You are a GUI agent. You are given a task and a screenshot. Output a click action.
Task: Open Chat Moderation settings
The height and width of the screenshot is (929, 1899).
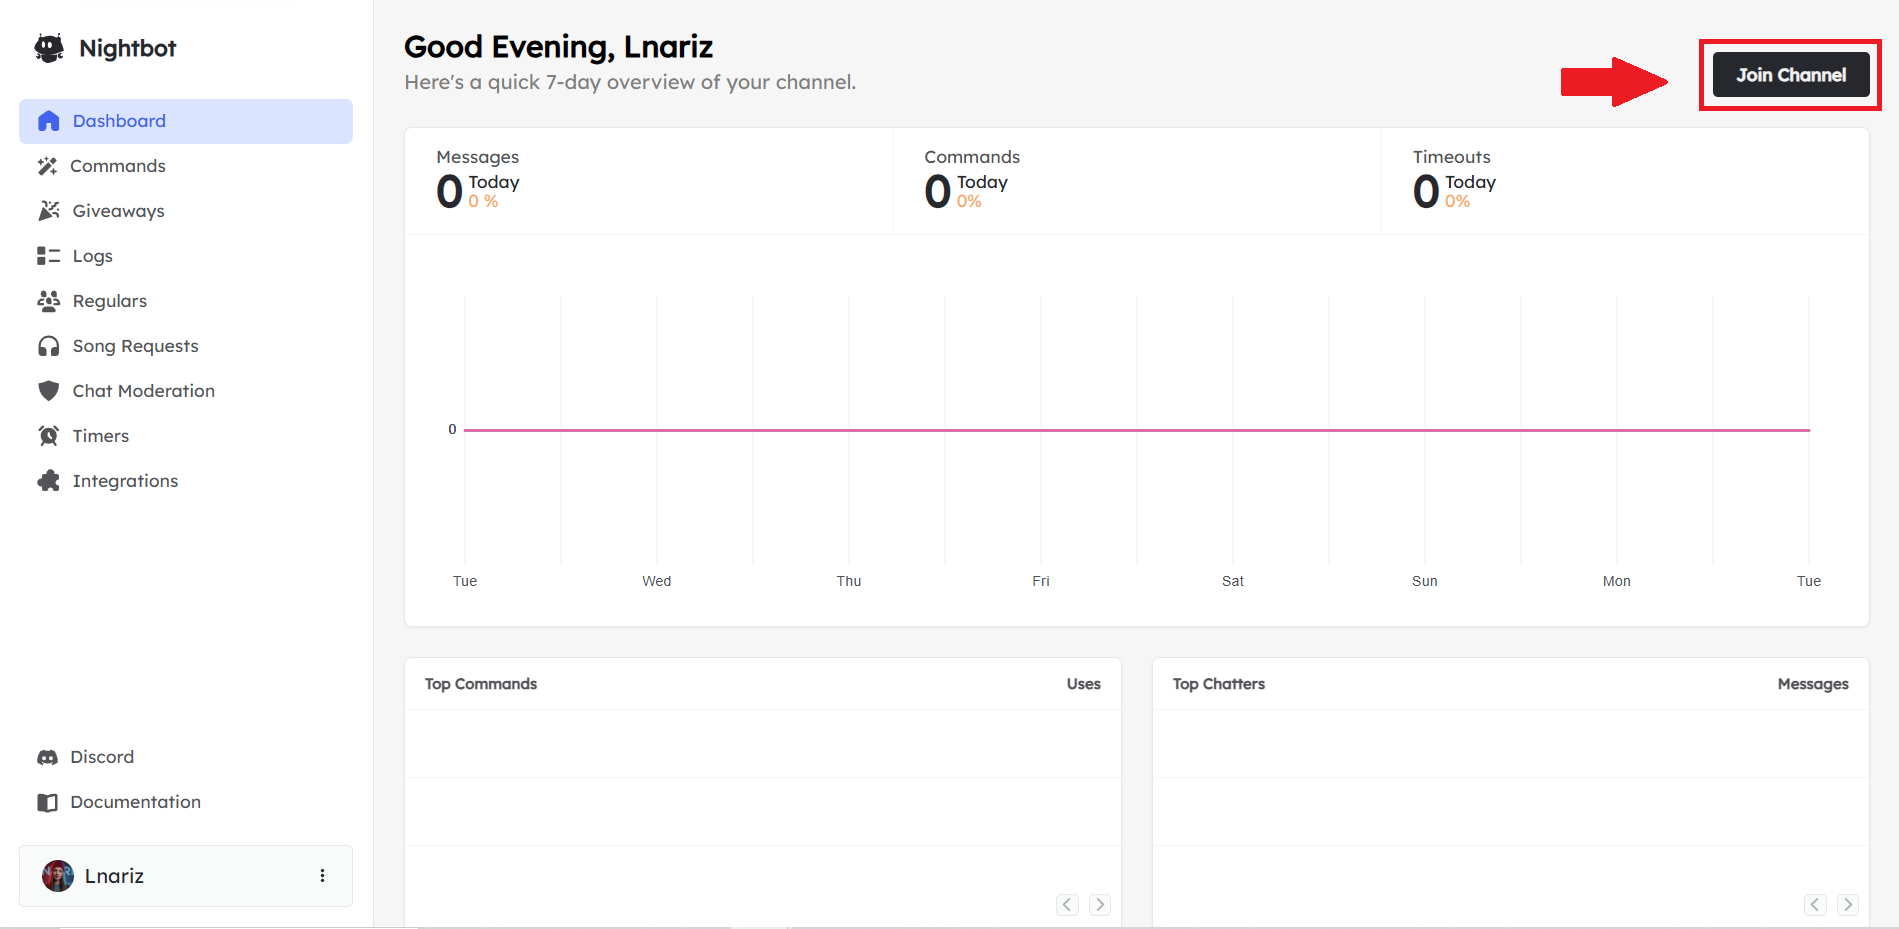pyautogui.click(x=186, y=391)
